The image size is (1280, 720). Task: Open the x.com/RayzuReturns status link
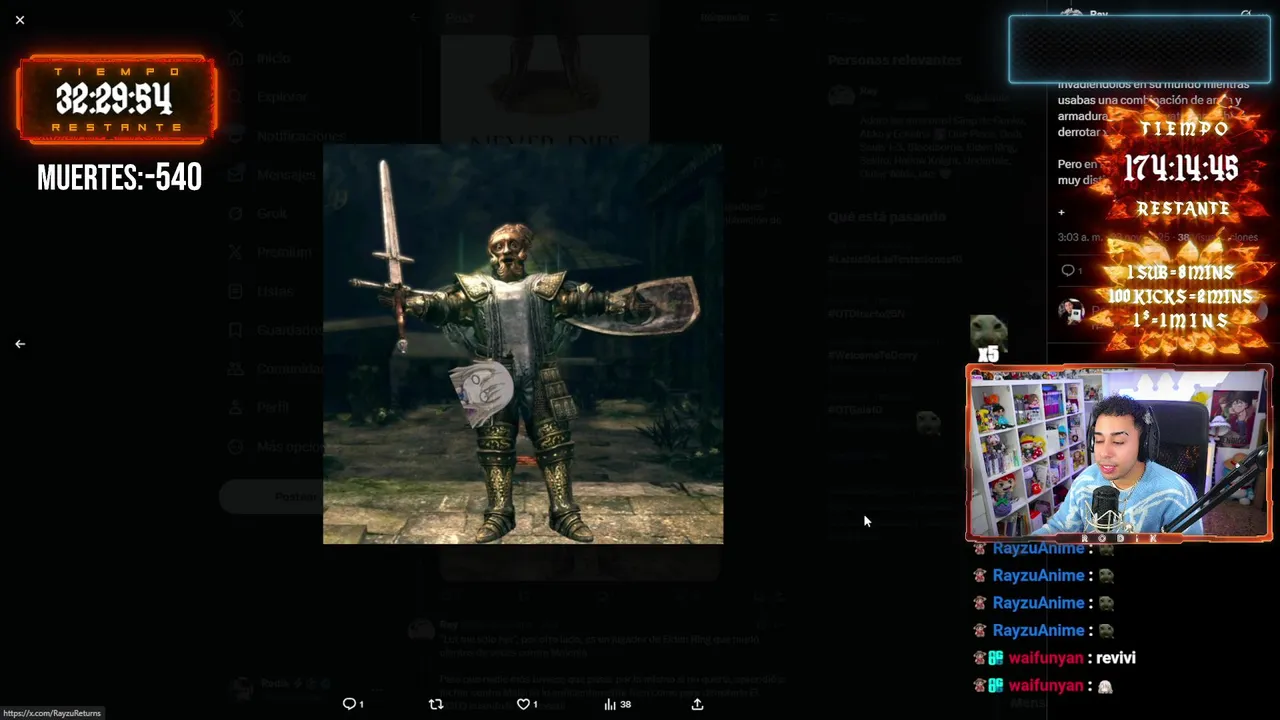click(52, 713)
